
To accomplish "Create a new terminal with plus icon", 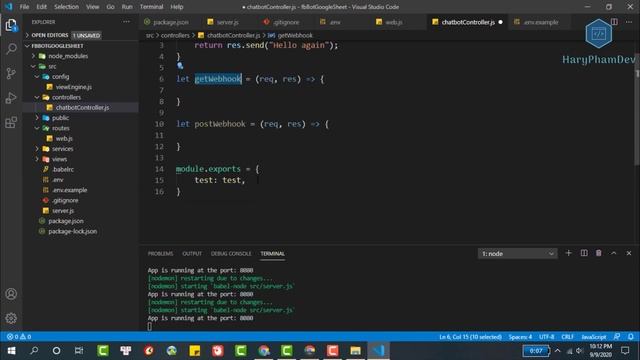I will coord(568,253).
